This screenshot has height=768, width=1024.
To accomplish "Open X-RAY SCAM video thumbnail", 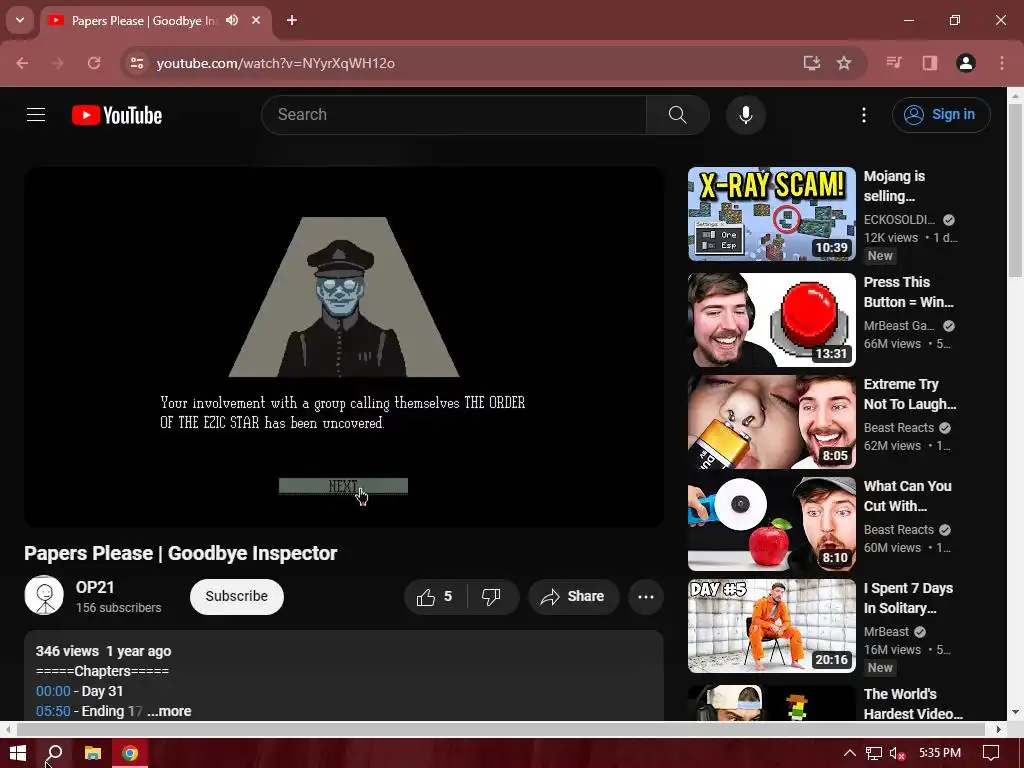I will (771, 214).
